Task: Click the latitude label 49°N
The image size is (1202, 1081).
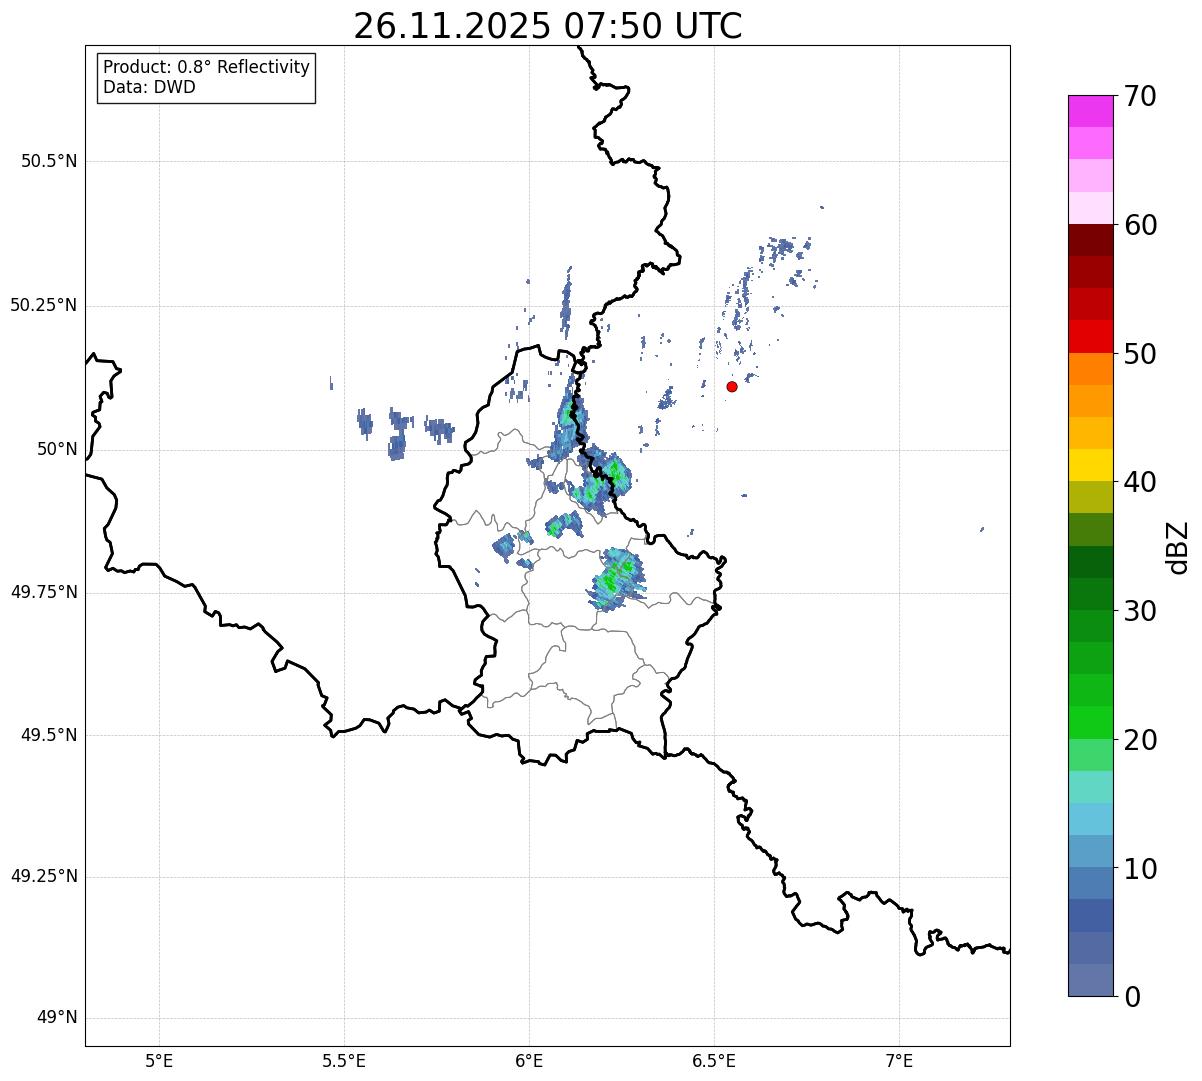Action: coord(57,1018)
